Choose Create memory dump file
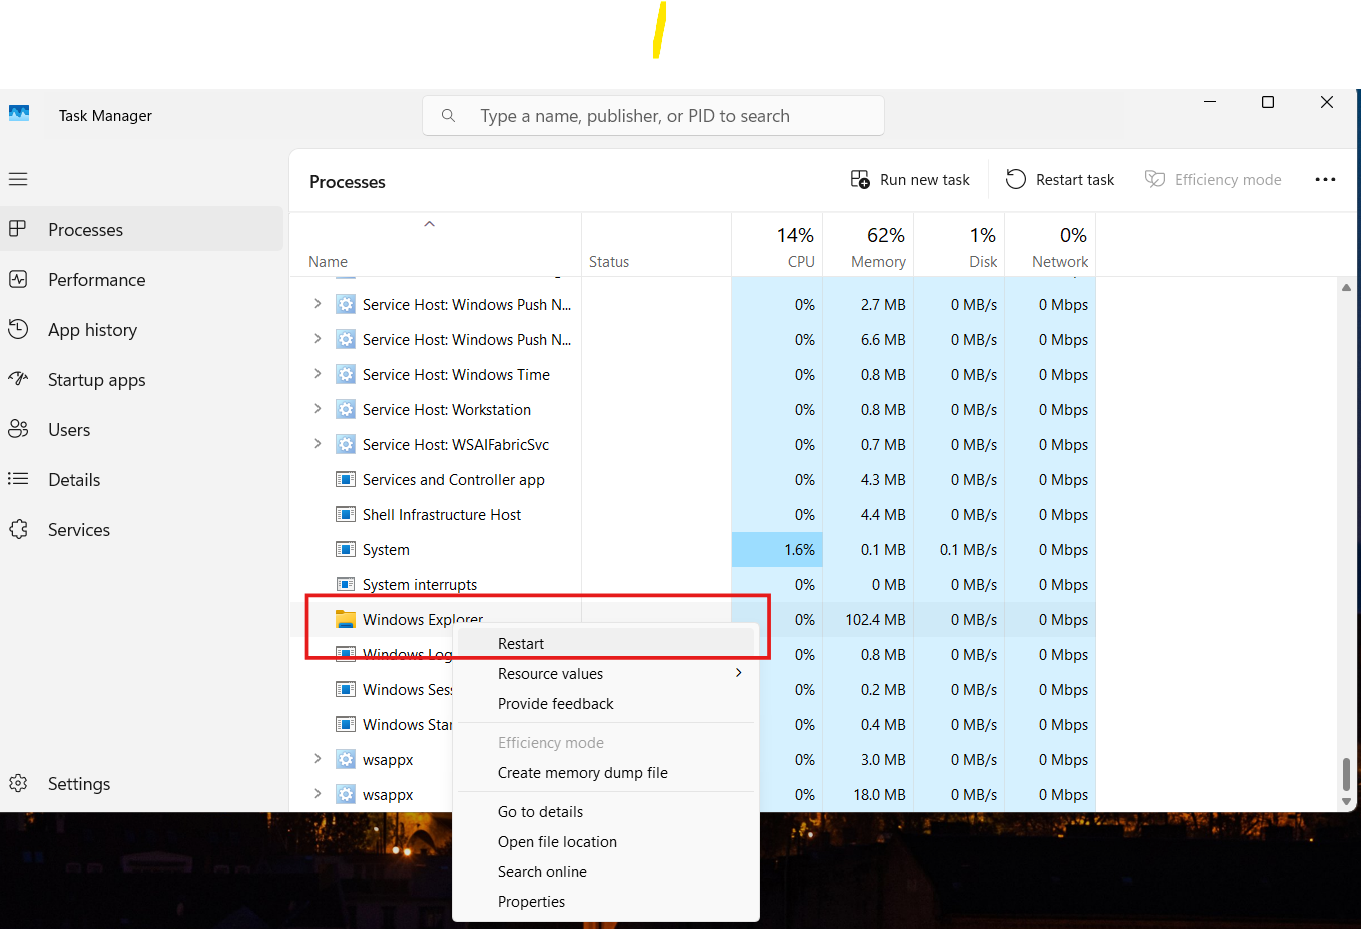1361x929 pixels. point(606,772)
